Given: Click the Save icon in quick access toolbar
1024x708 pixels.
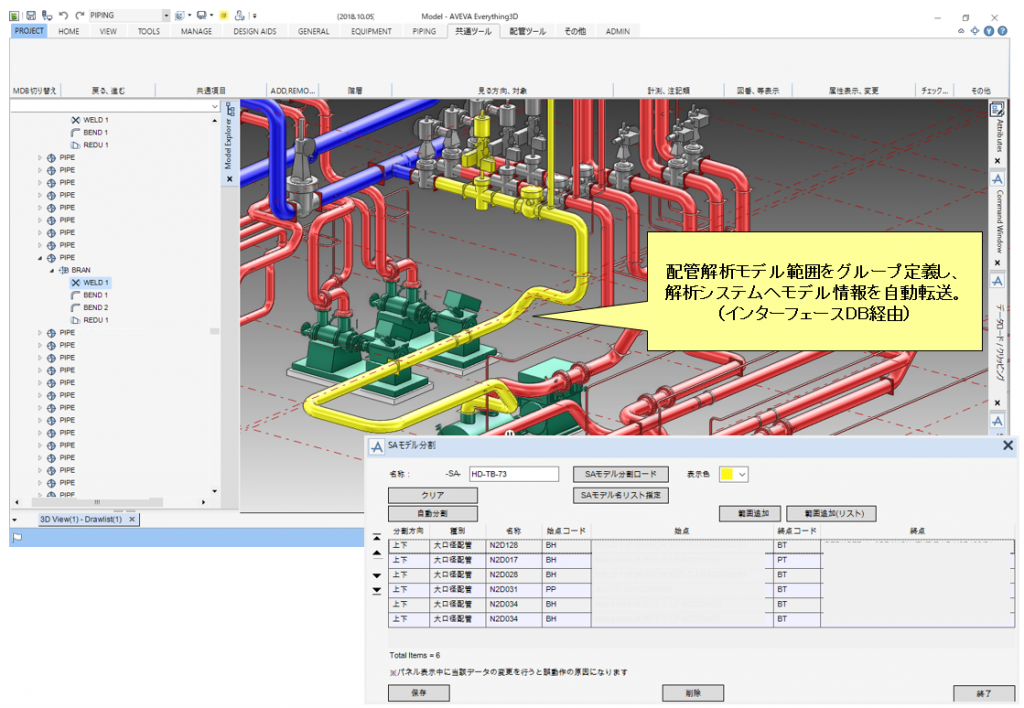Looking at the screenshot, I should [x=31, y=15].
